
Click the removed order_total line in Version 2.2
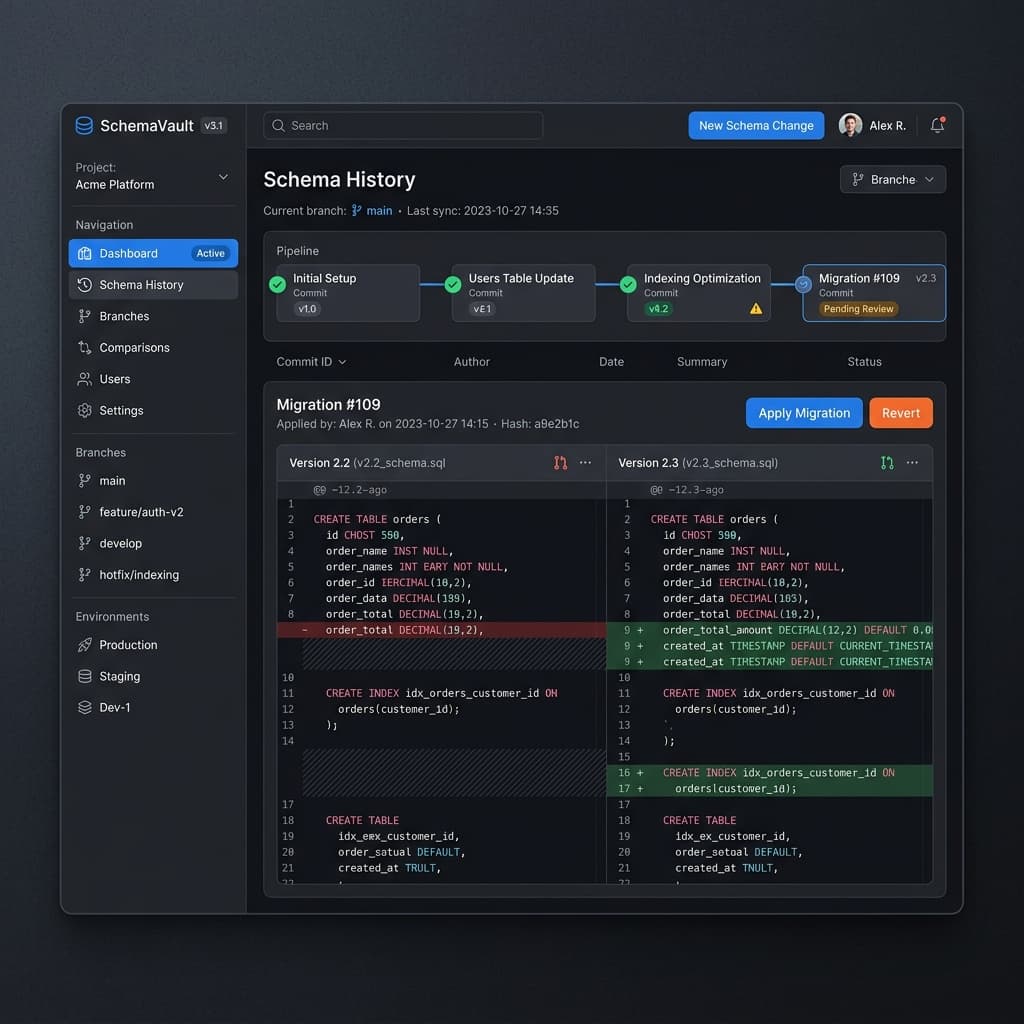click(x=441, y=630)
